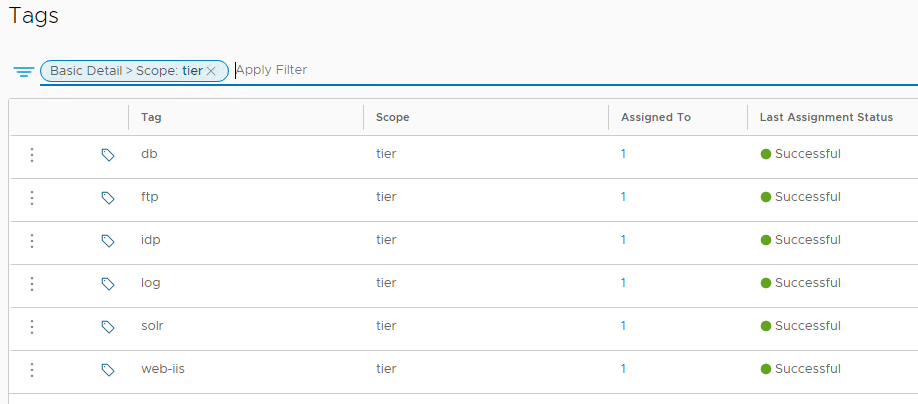
Task: Click the tag icon beside ftp
Action: click(108, 198)
